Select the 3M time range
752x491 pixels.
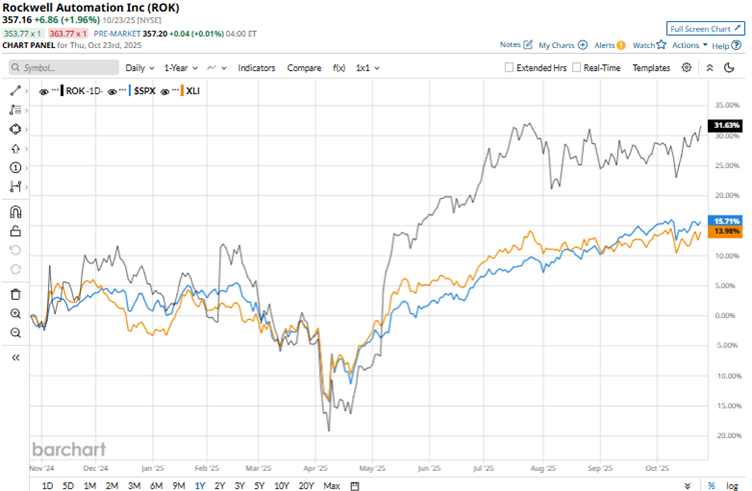134,486
